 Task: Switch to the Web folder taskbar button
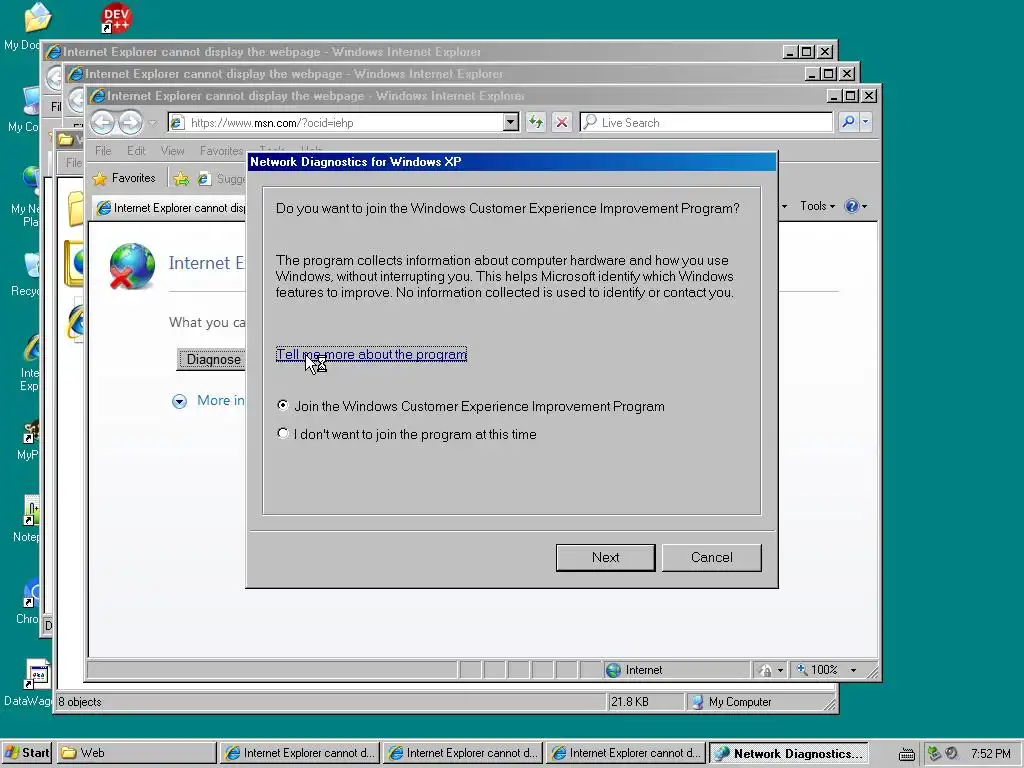(136, 753)
